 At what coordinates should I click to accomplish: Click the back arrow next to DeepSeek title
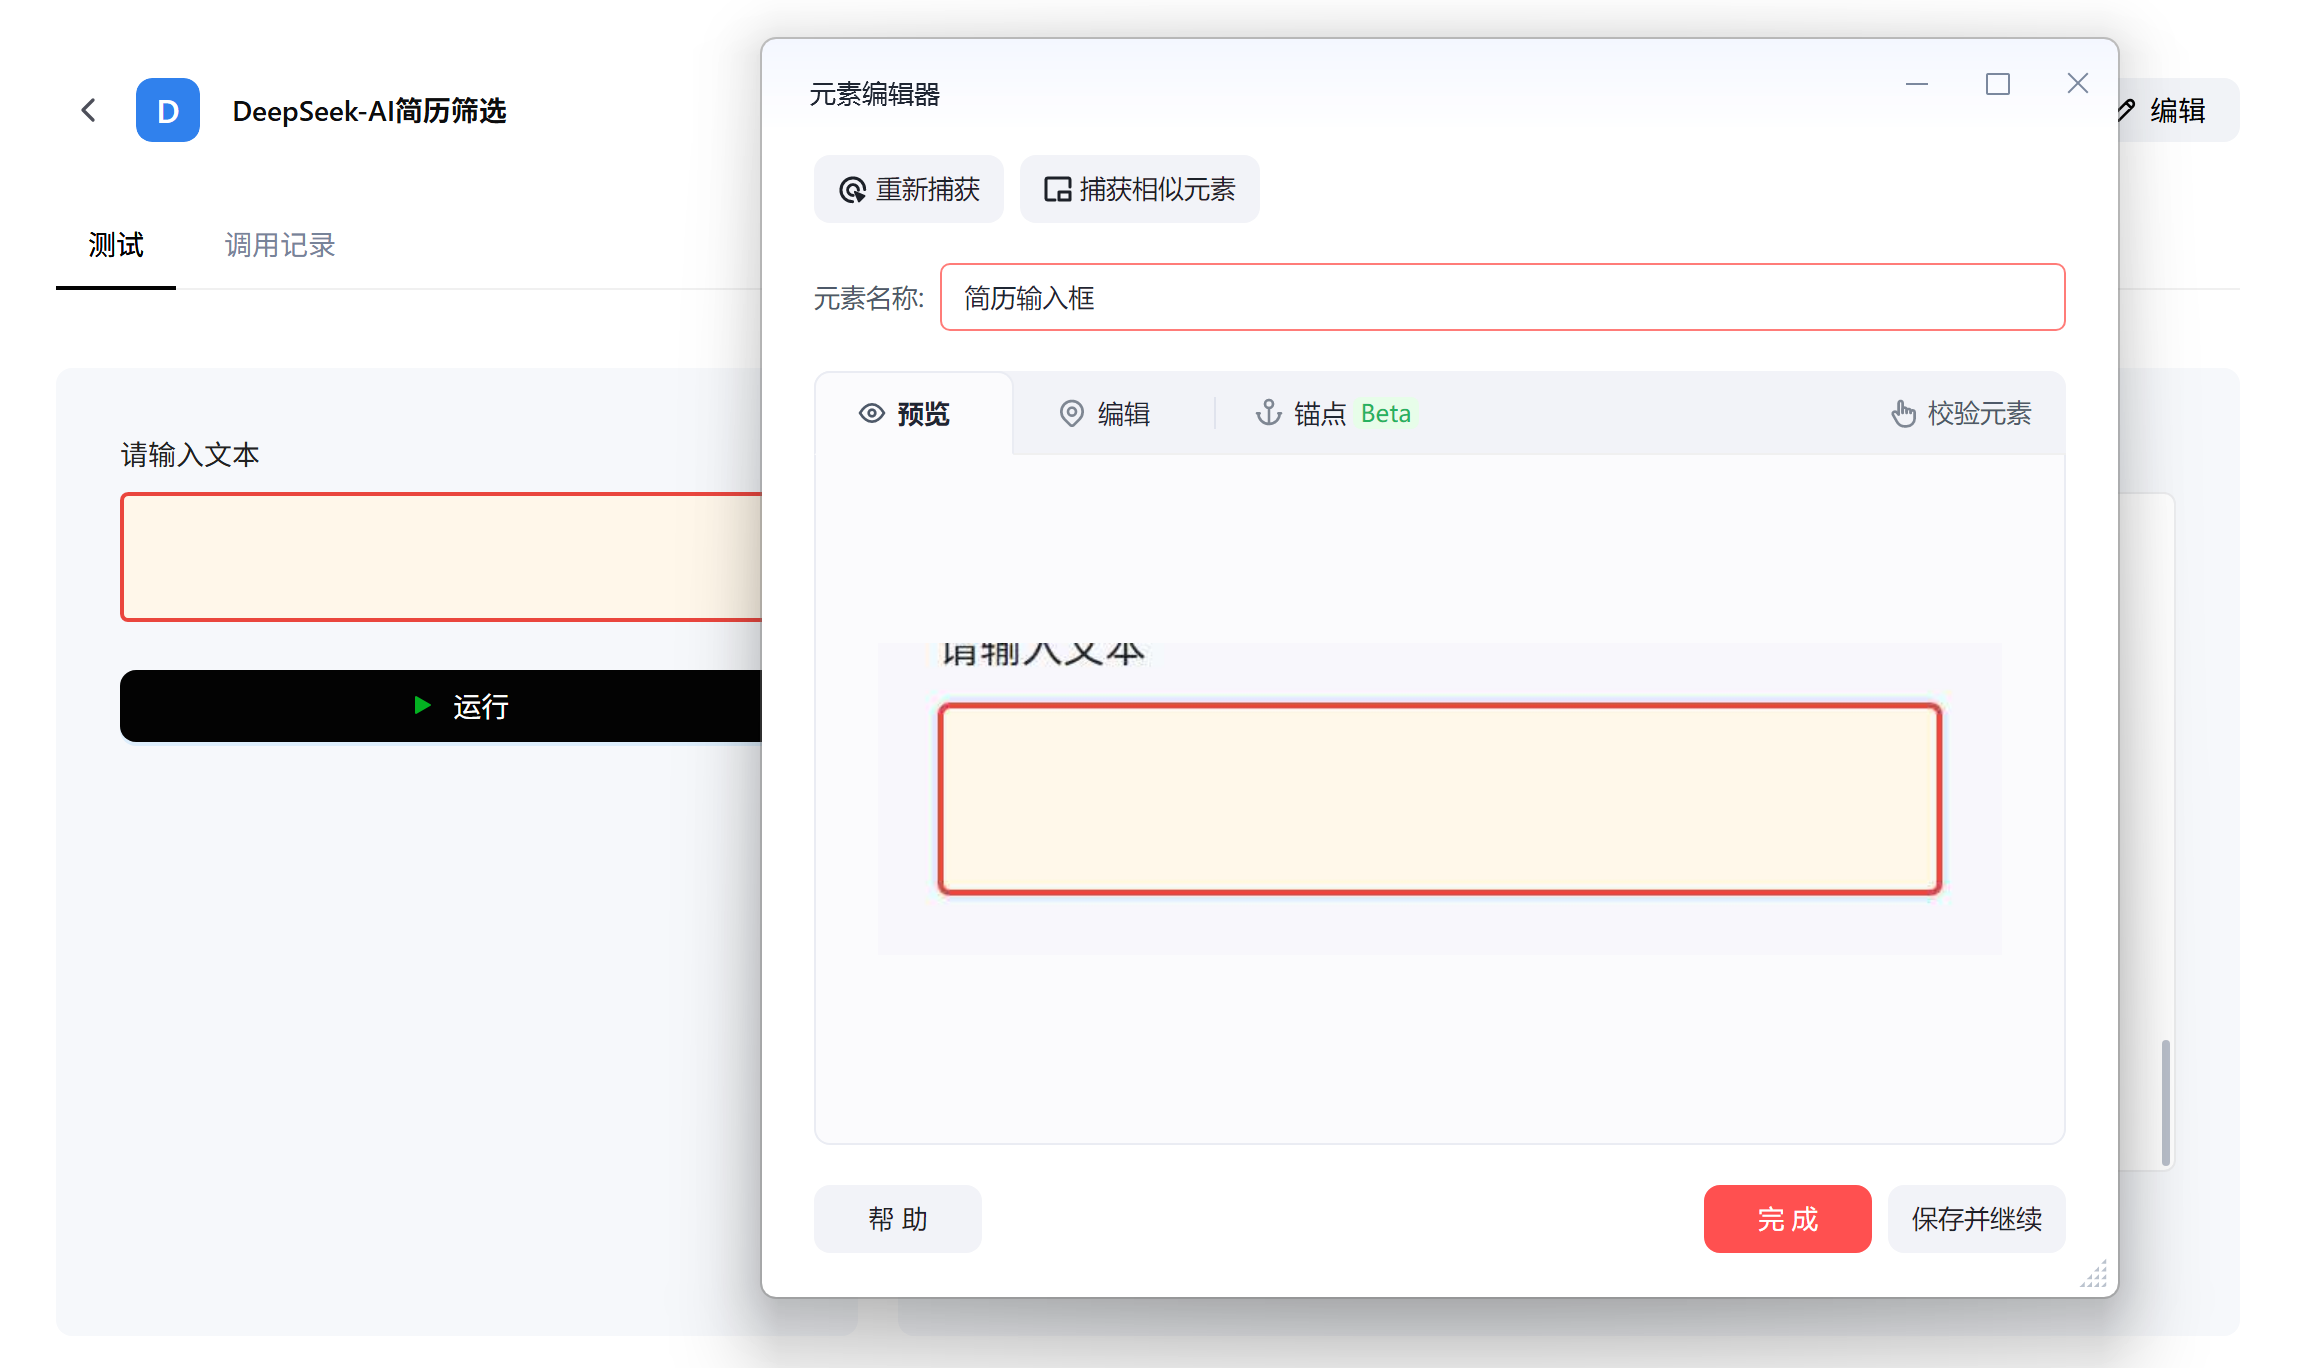coord(89,110)
